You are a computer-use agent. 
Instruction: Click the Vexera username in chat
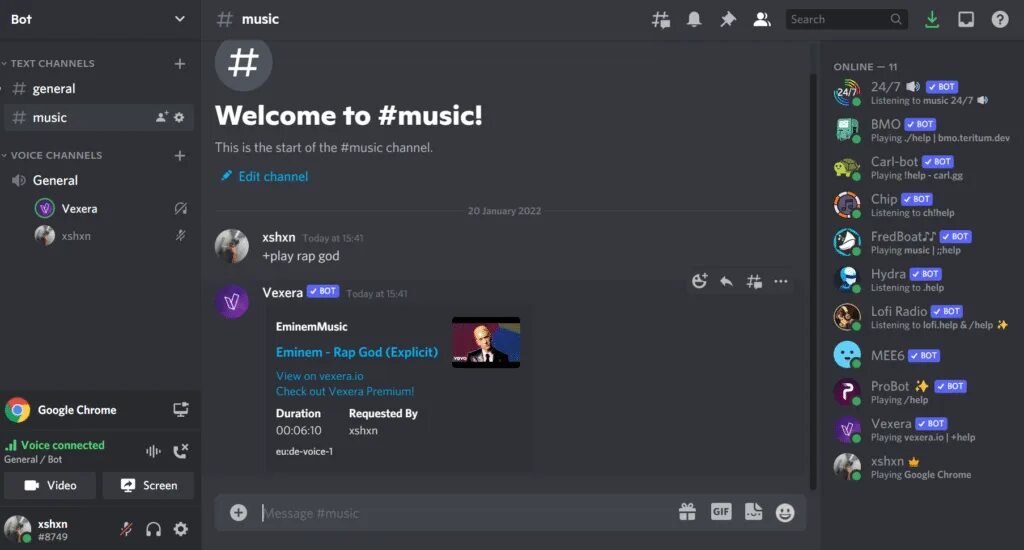[282, 293]
